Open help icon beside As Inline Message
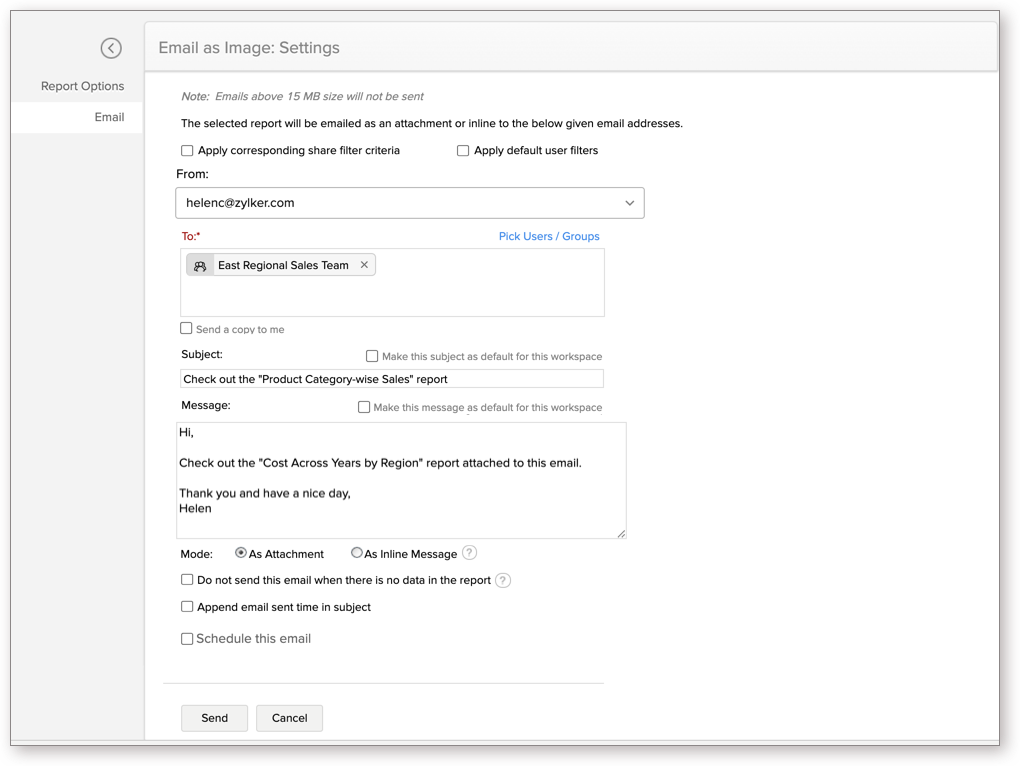The height and width of the screenshot is (766, 1020). pos(469,553)
